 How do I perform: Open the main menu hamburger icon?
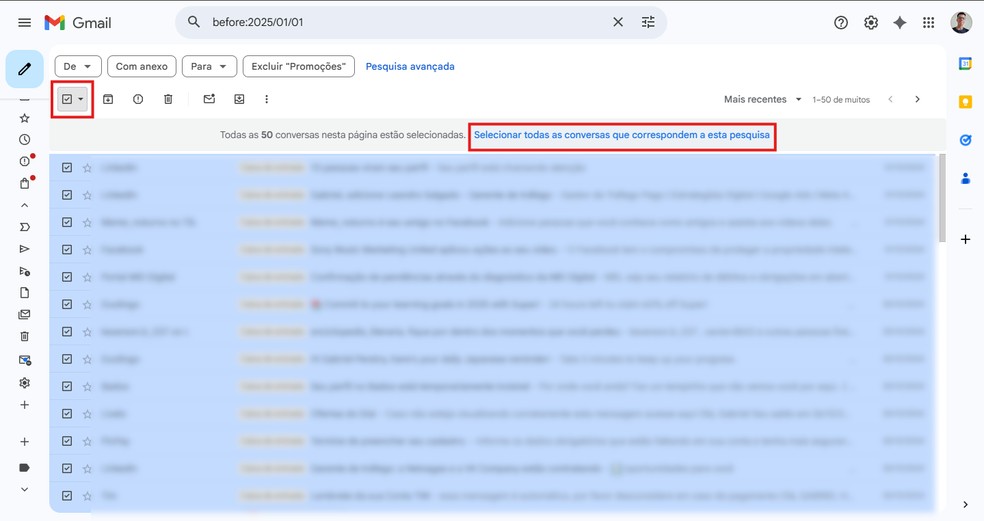(24, 23)
